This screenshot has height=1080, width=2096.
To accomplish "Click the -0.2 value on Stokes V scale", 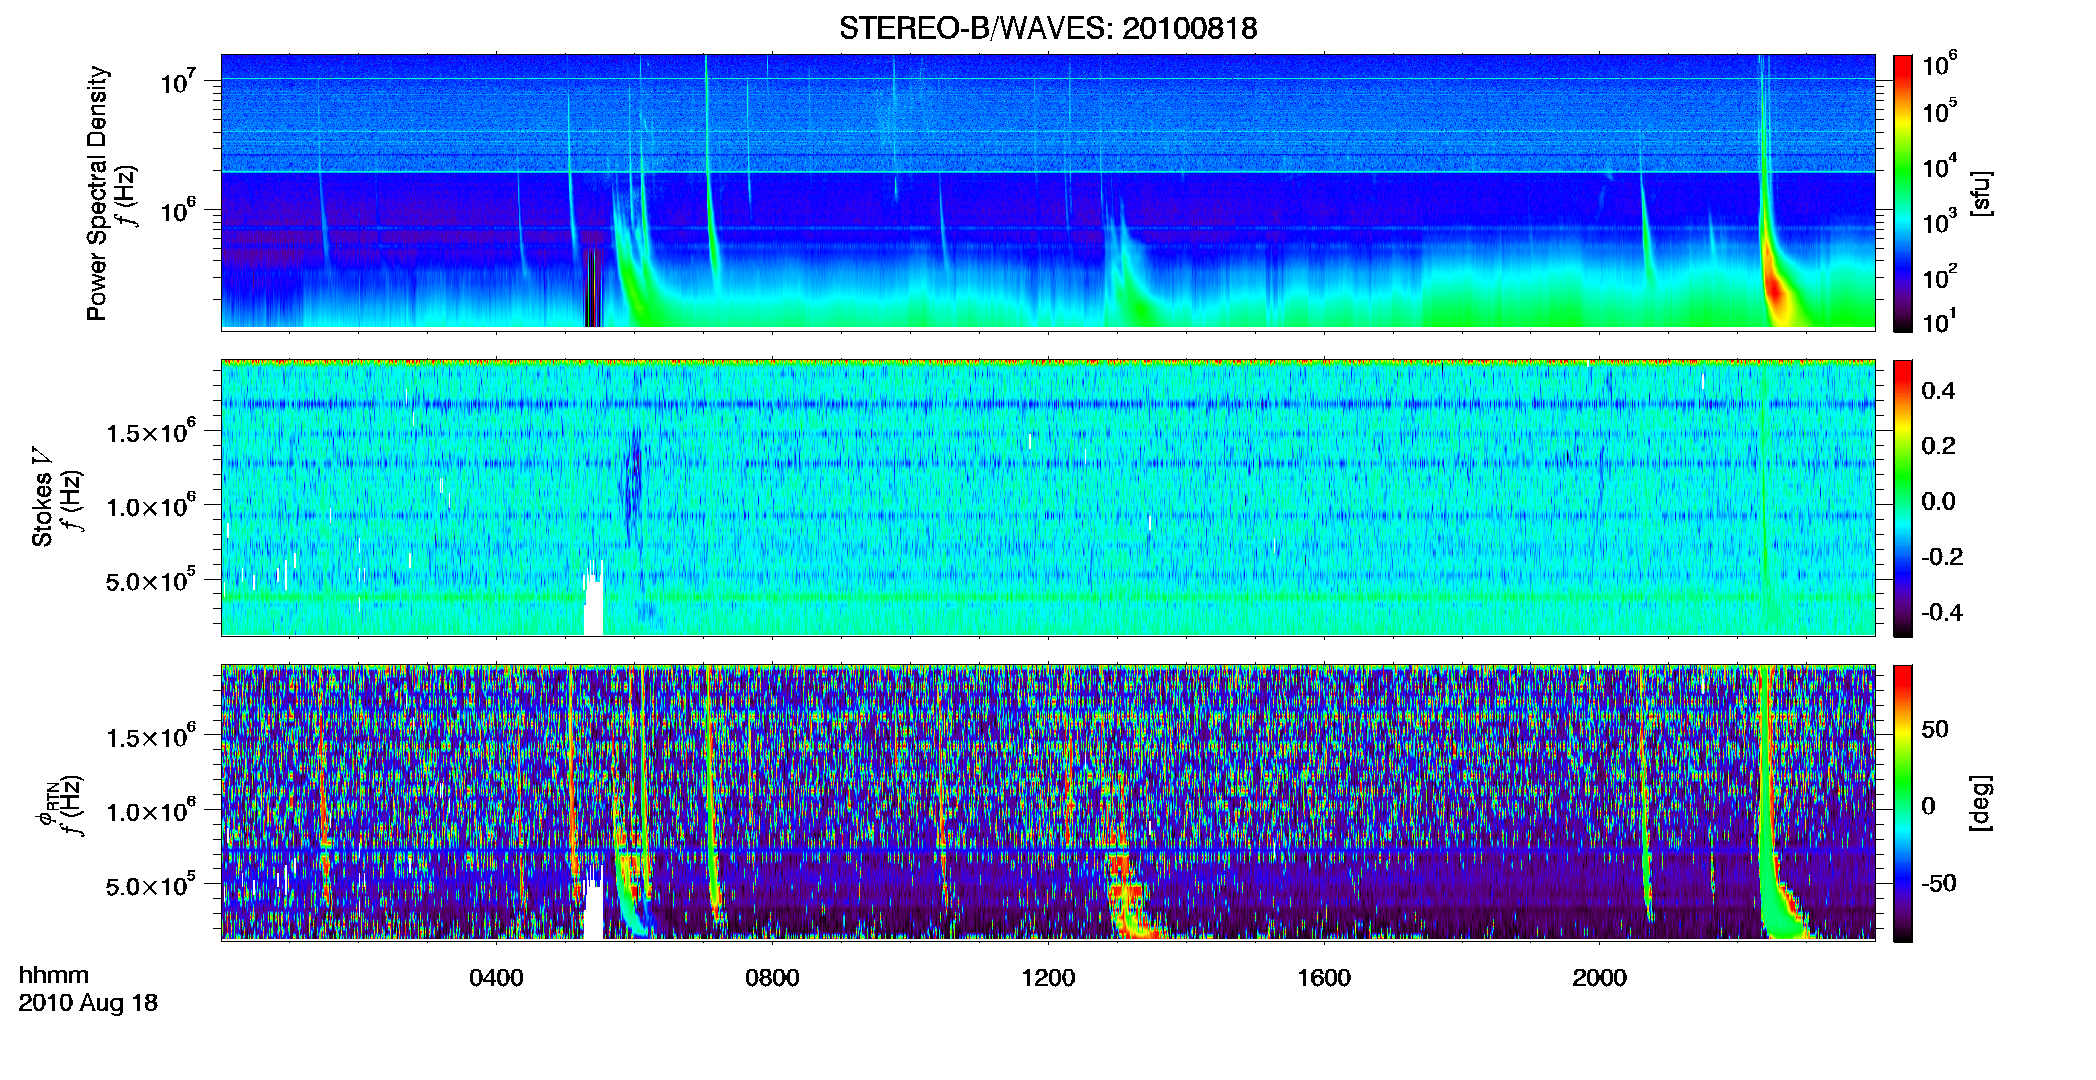I will click(x=1941, y=557).
